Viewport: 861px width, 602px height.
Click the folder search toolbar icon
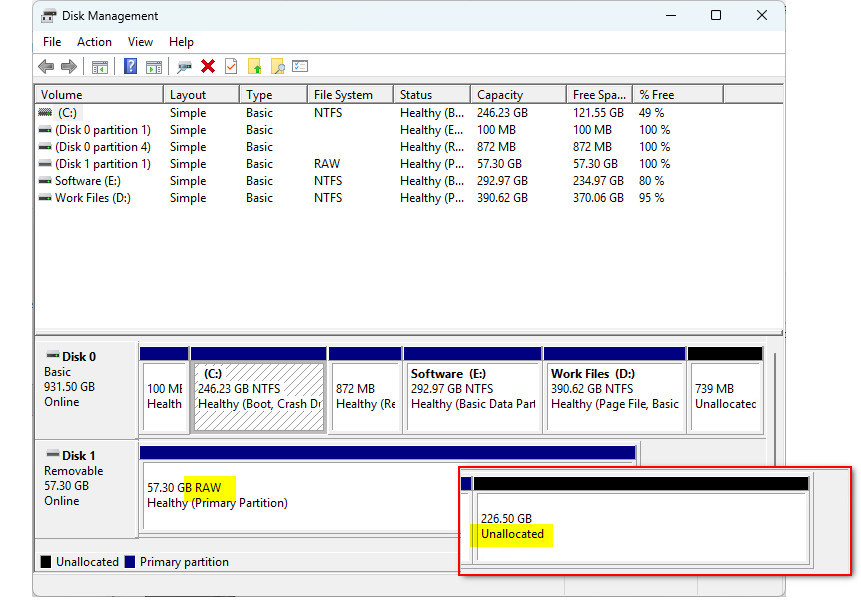278,66
